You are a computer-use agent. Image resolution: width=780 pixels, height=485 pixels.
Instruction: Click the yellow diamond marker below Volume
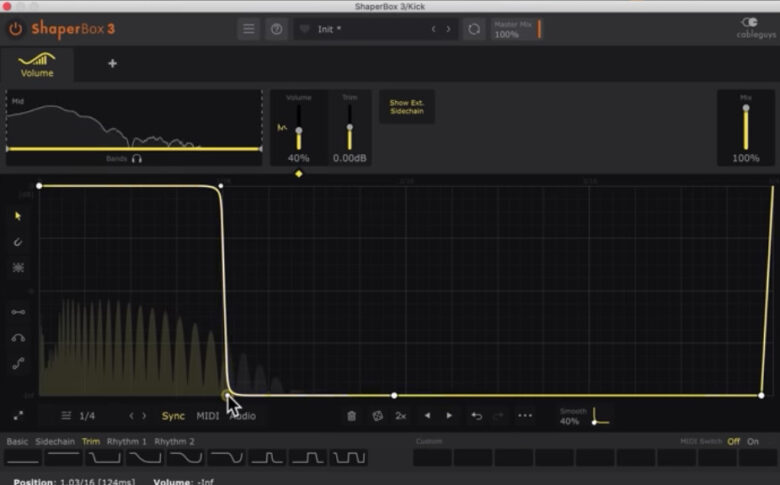(298, 174)
